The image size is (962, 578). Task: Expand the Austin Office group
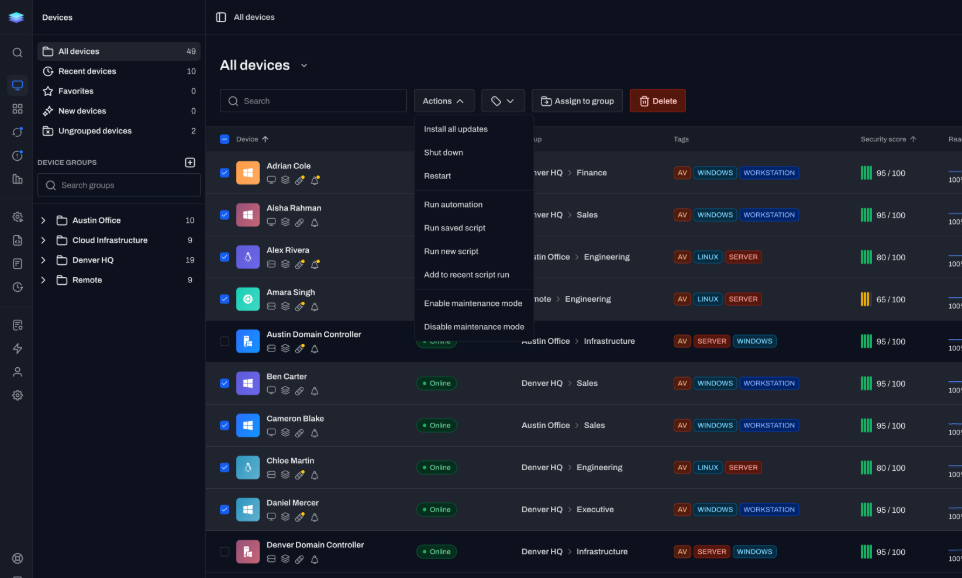coord(43,220)
